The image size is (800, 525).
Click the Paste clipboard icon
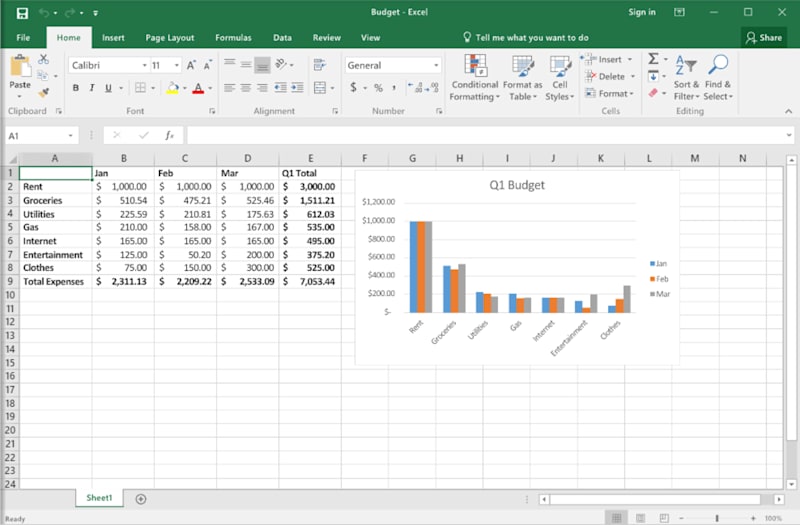(x=20, y=67)
